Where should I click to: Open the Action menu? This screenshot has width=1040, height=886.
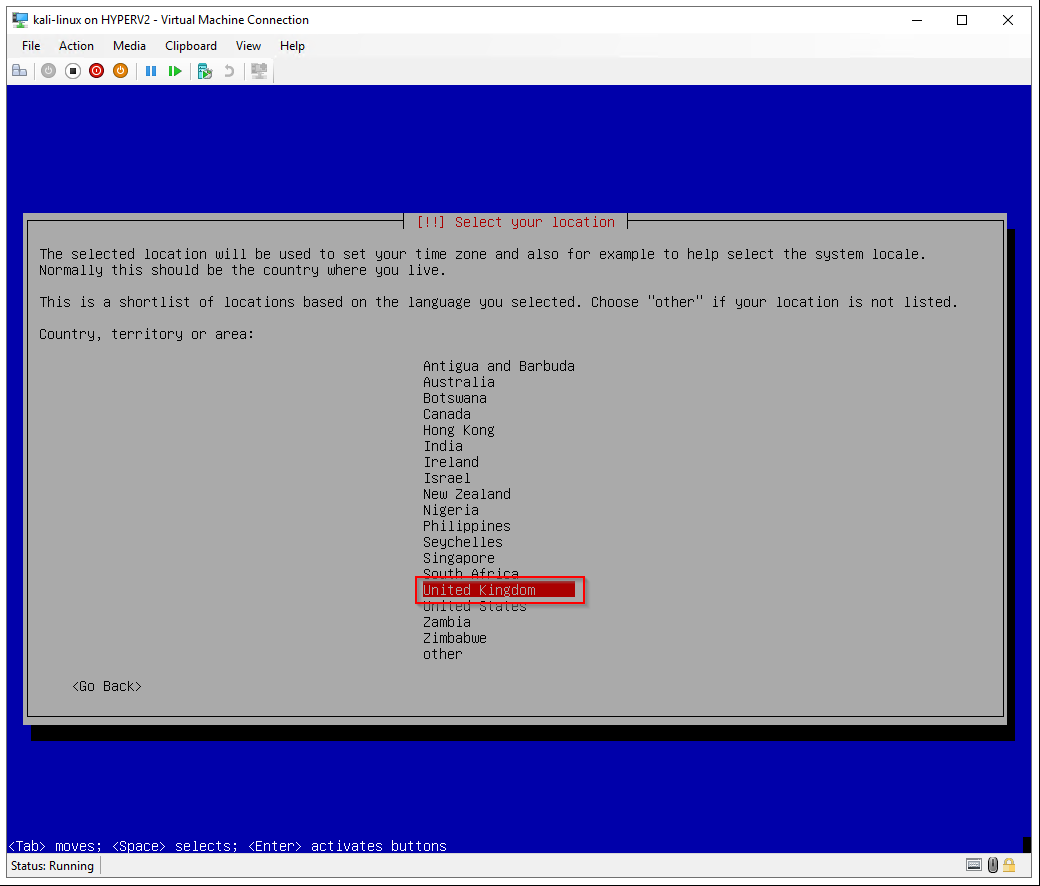pyautogui.click(x=76, y=46)
